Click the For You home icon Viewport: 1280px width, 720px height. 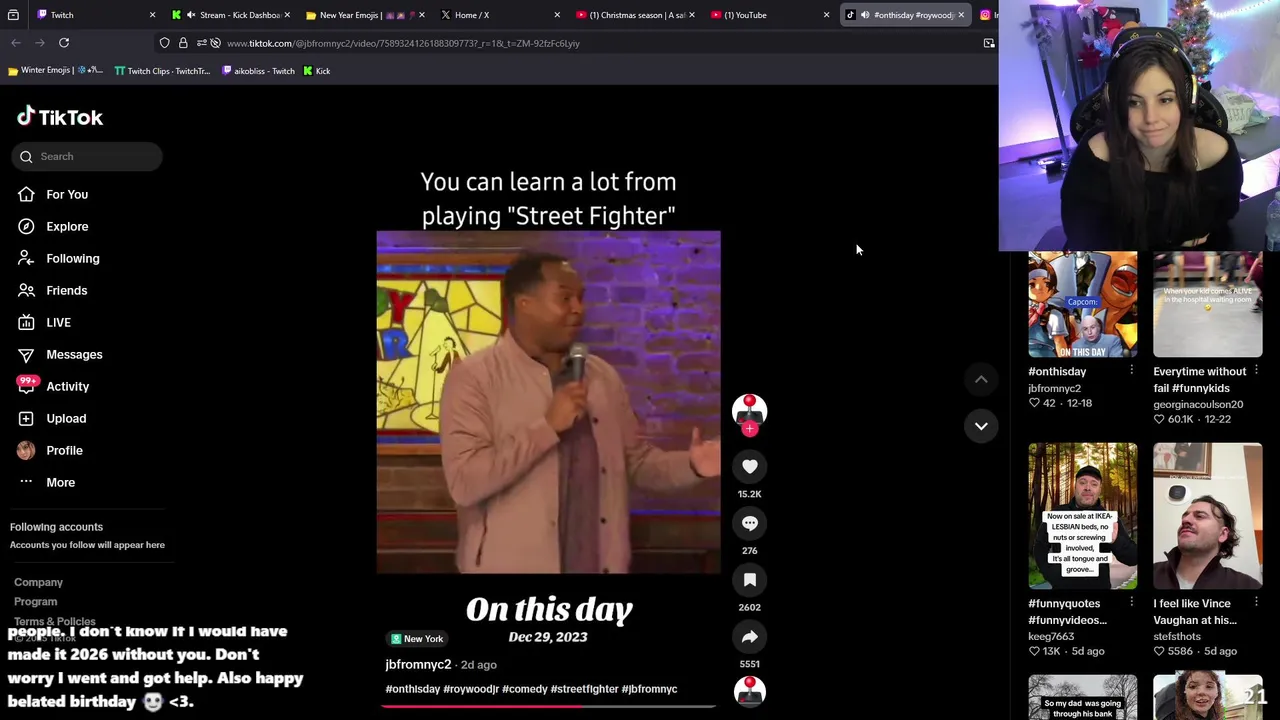[26, 194]
